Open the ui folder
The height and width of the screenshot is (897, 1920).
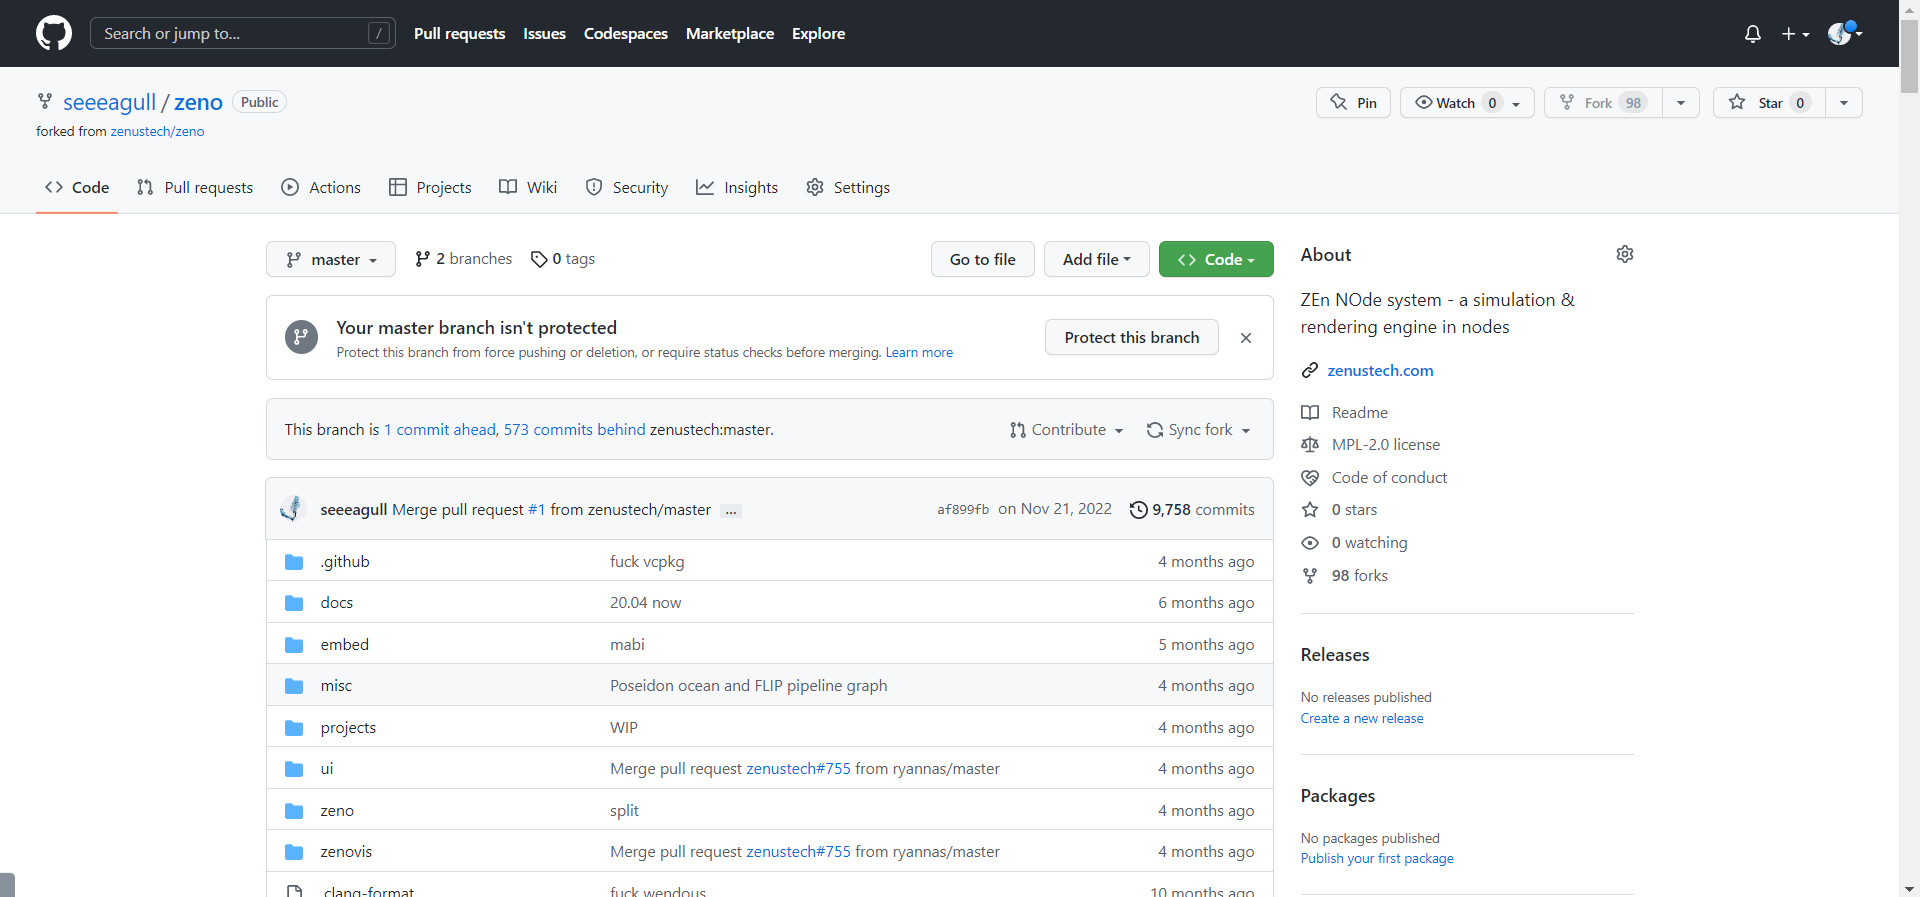coord(327,768)
